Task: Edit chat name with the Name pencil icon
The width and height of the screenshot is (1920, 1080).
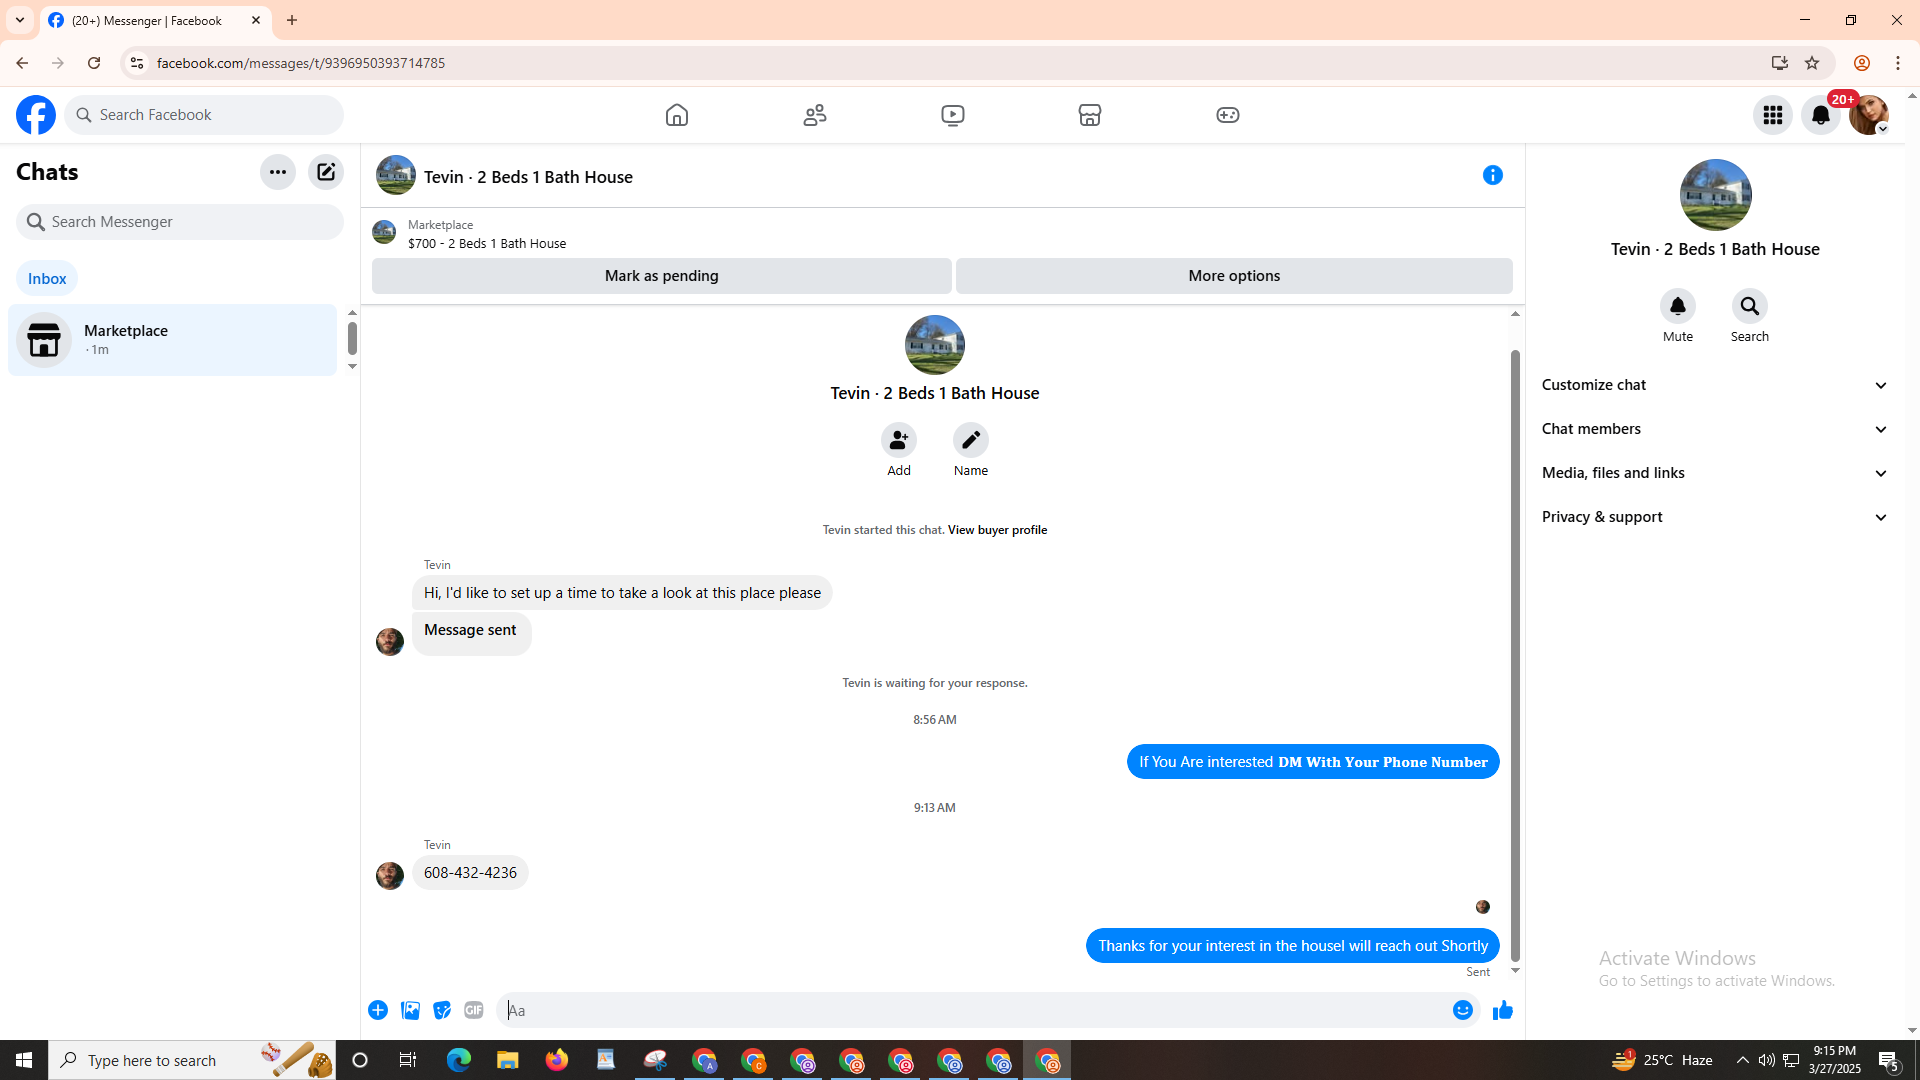Action: click(x=971, y=440)
